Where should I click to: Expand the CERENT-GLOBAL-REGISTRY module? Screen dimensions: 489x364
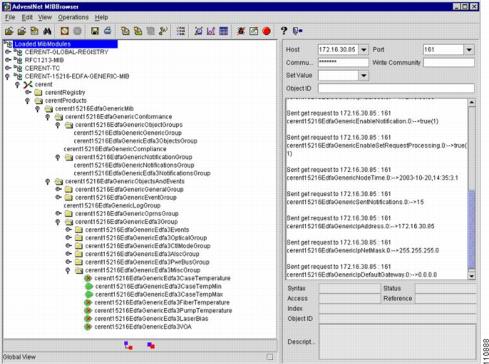coord(8,52)
